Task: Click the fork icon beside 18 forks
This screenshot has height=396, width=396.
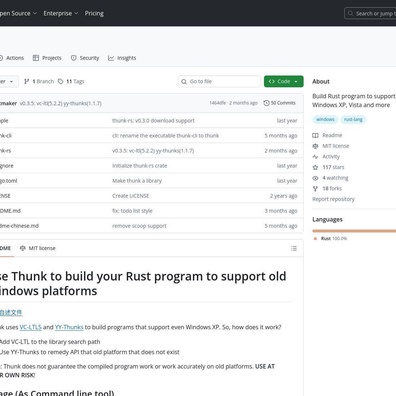Action: [x=315, y=189]
